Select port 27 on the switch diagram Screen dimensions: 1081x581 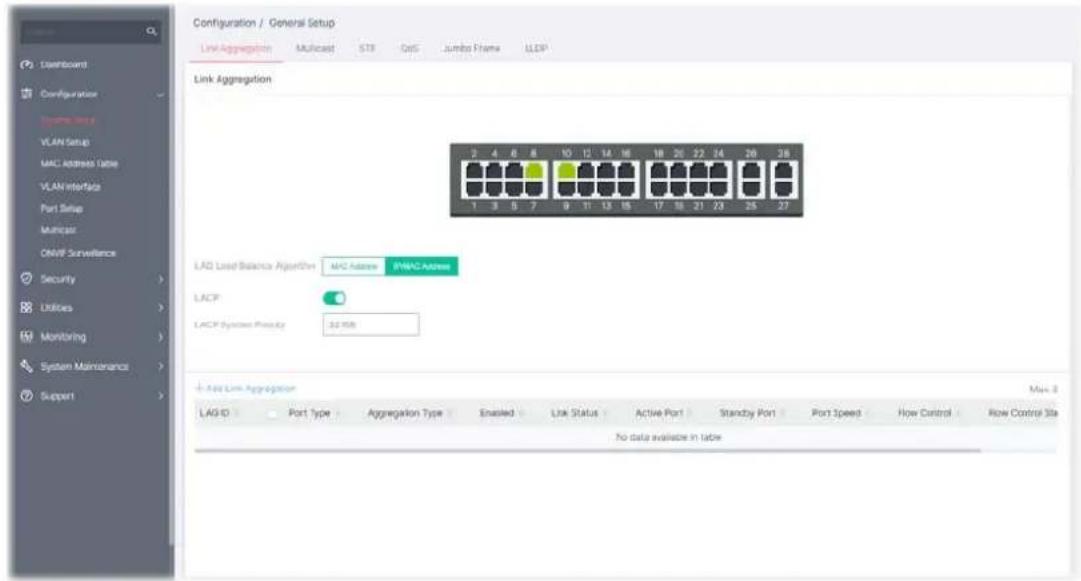[x=784, y=187]
